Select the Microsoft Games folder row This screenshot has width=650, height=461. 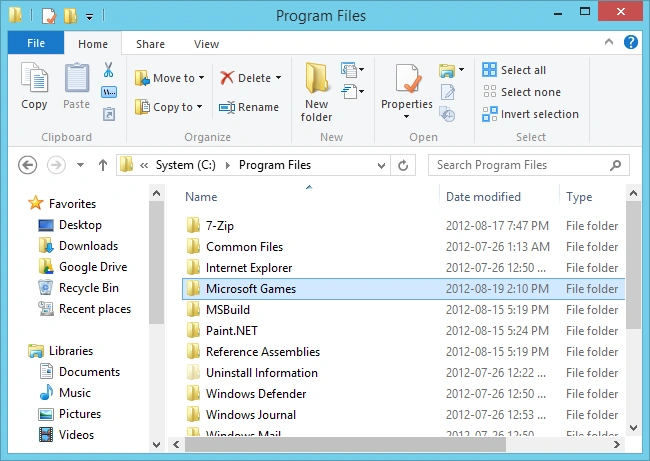pyautogui.click(x=403, y=289)
